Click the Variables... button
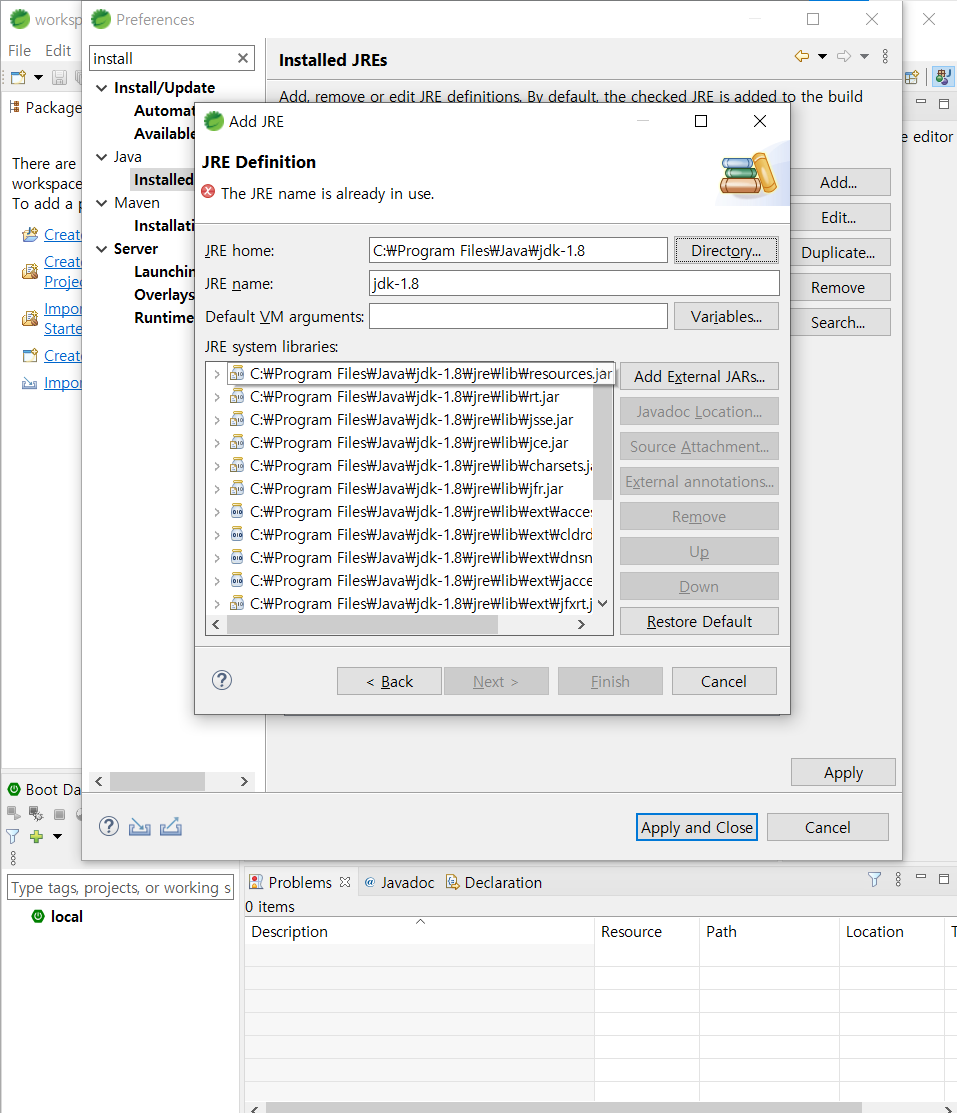This screenshot has width=957, height=1113. point(726,316)
